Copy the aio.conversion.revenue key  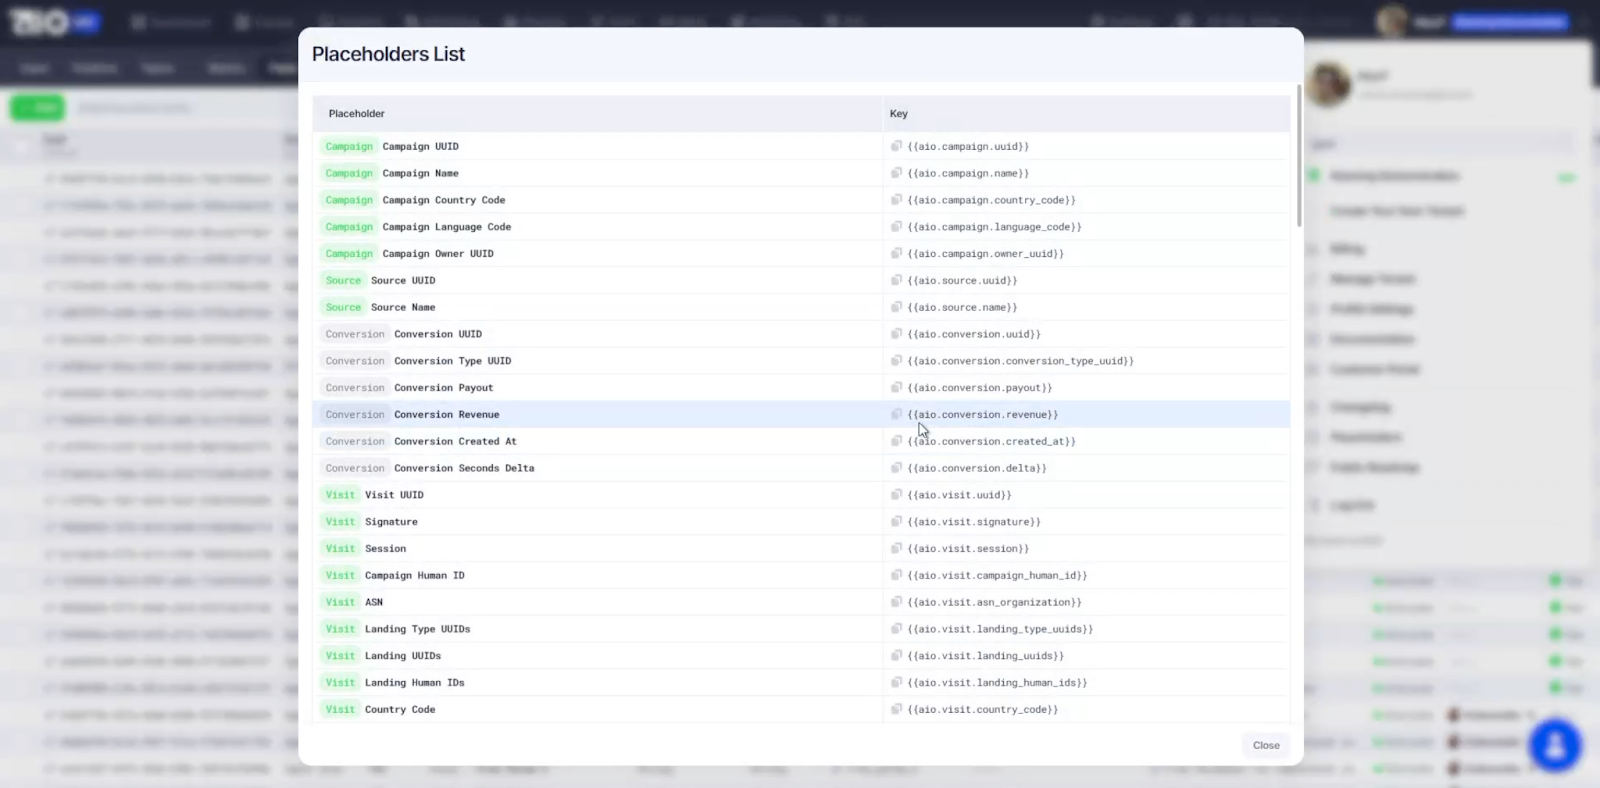tap(896, 414)
